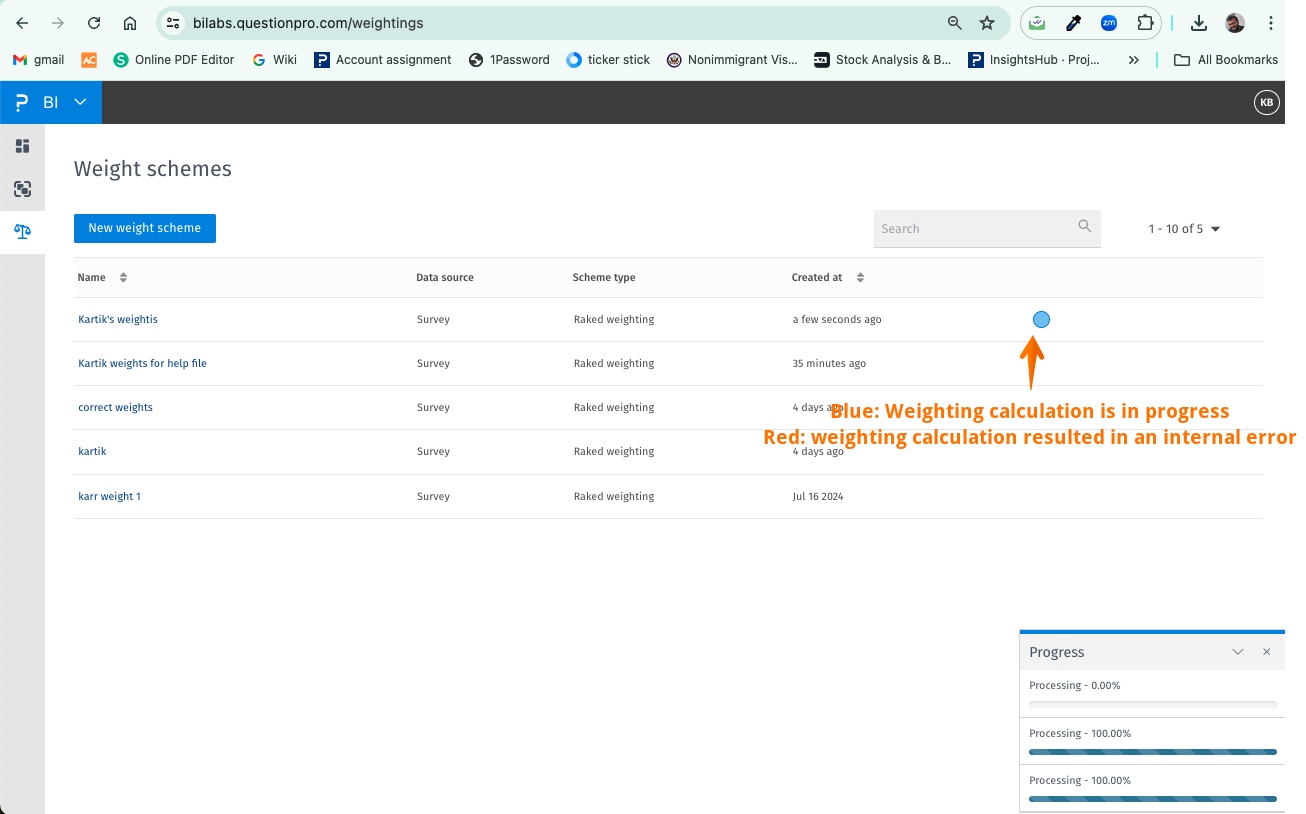Screen dimensions: 1306x814
Task: Click Survey in Kartik's weightis row
Action: (433, 320)
